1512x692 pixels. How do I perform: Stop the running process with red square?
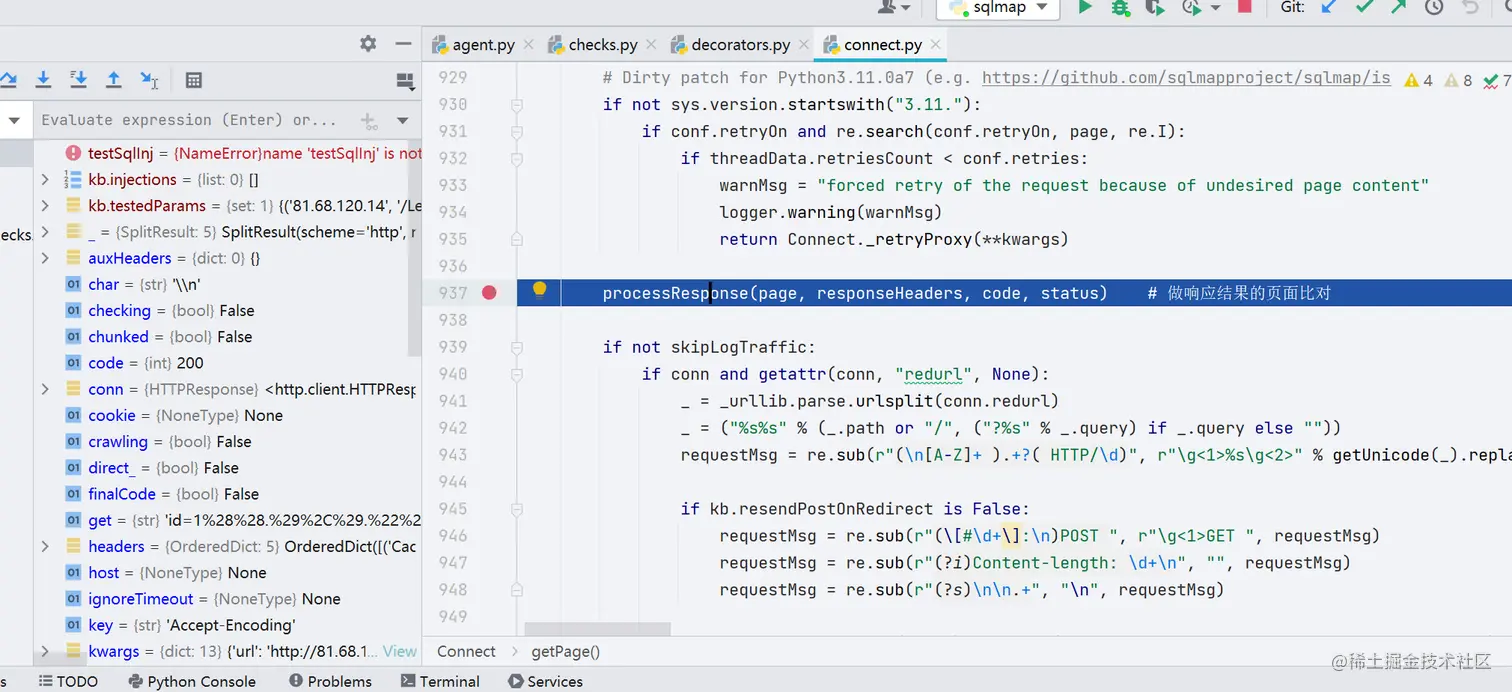[x=1245, y=6]
